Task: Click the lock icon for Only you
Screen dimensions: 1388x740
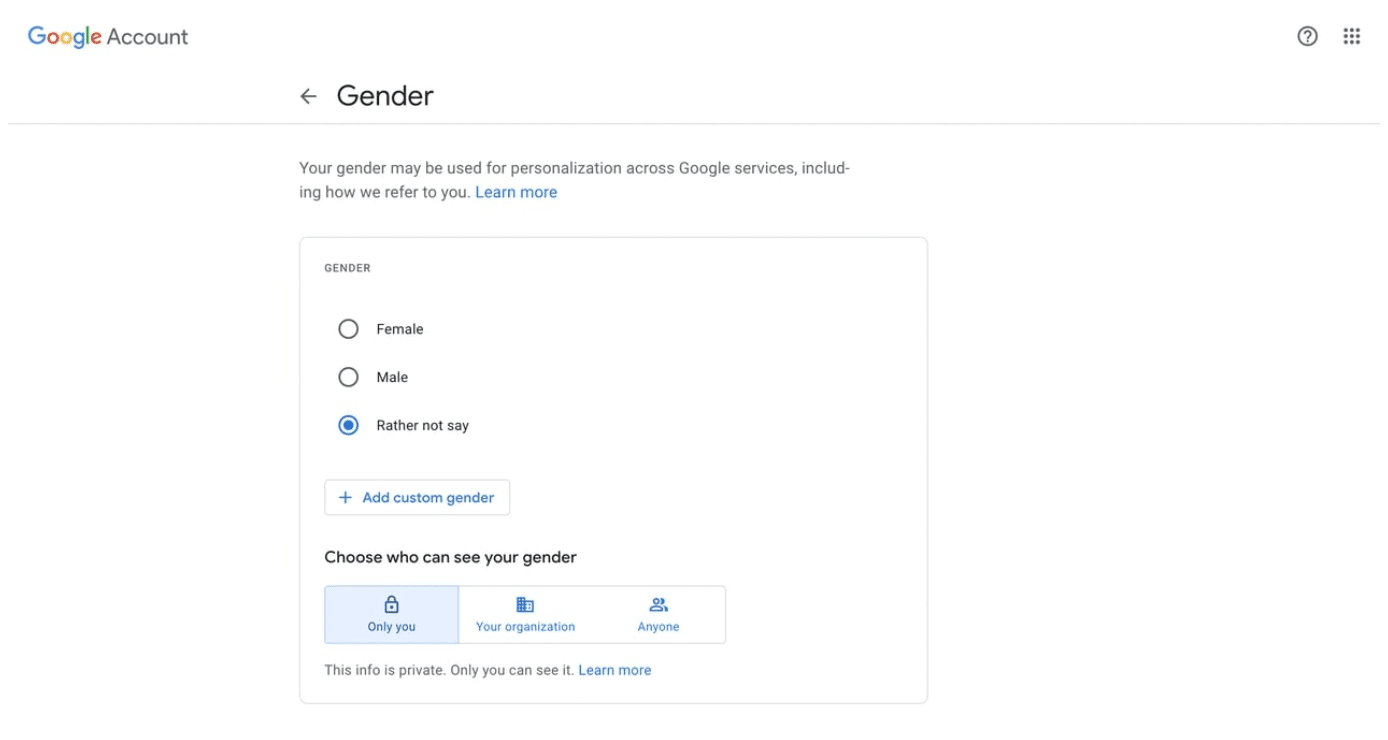Action: click(x=391, y=605)
